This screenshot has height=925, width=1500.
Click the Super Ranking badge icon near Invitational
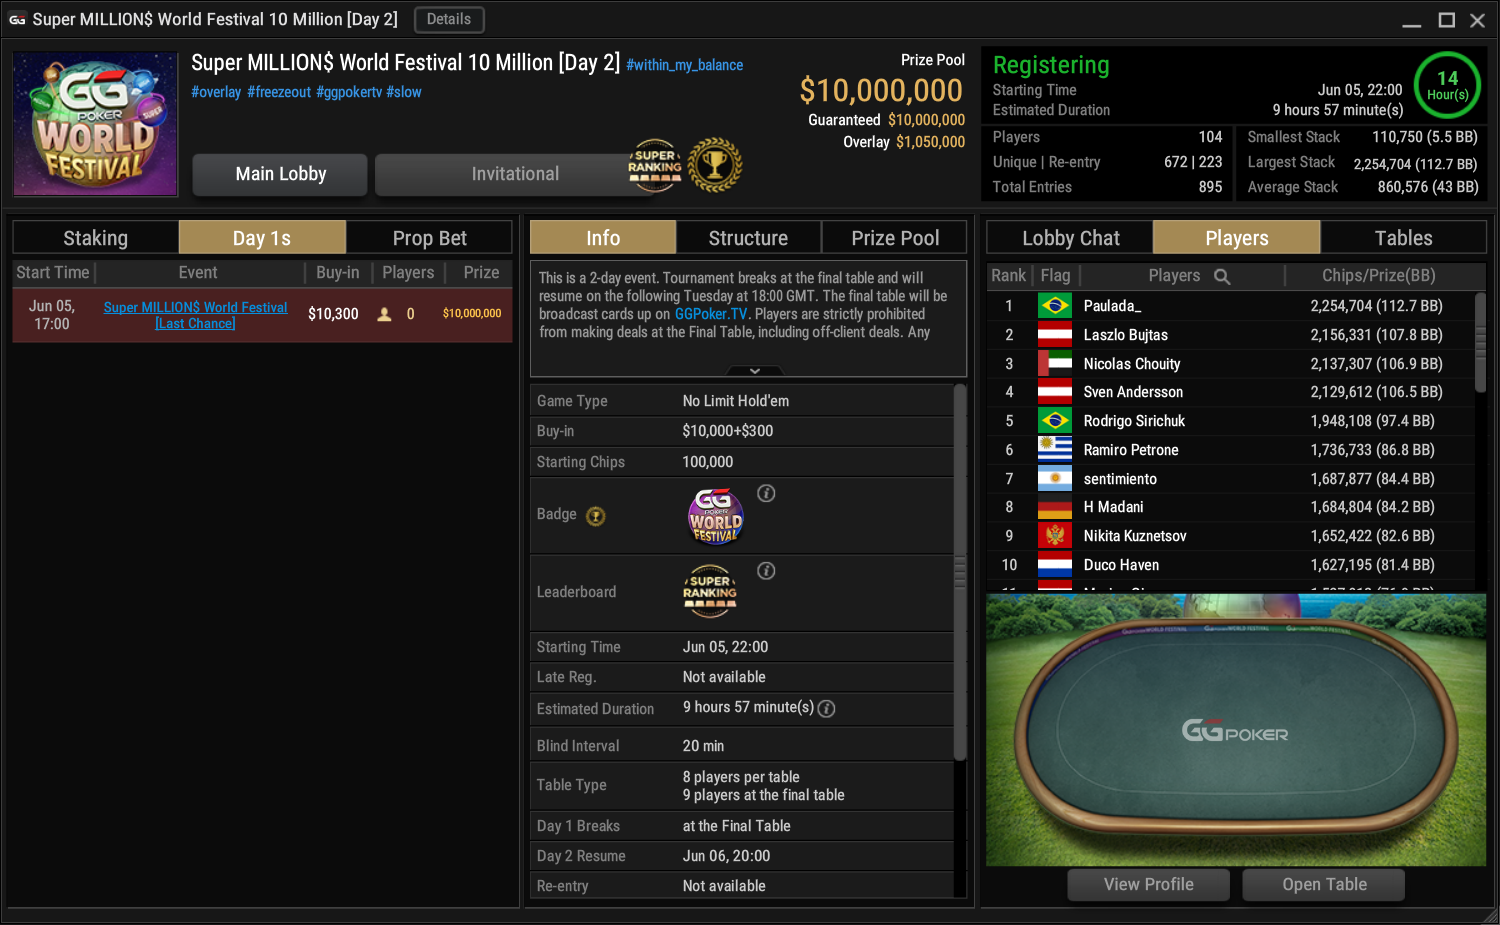pos(655,165)
